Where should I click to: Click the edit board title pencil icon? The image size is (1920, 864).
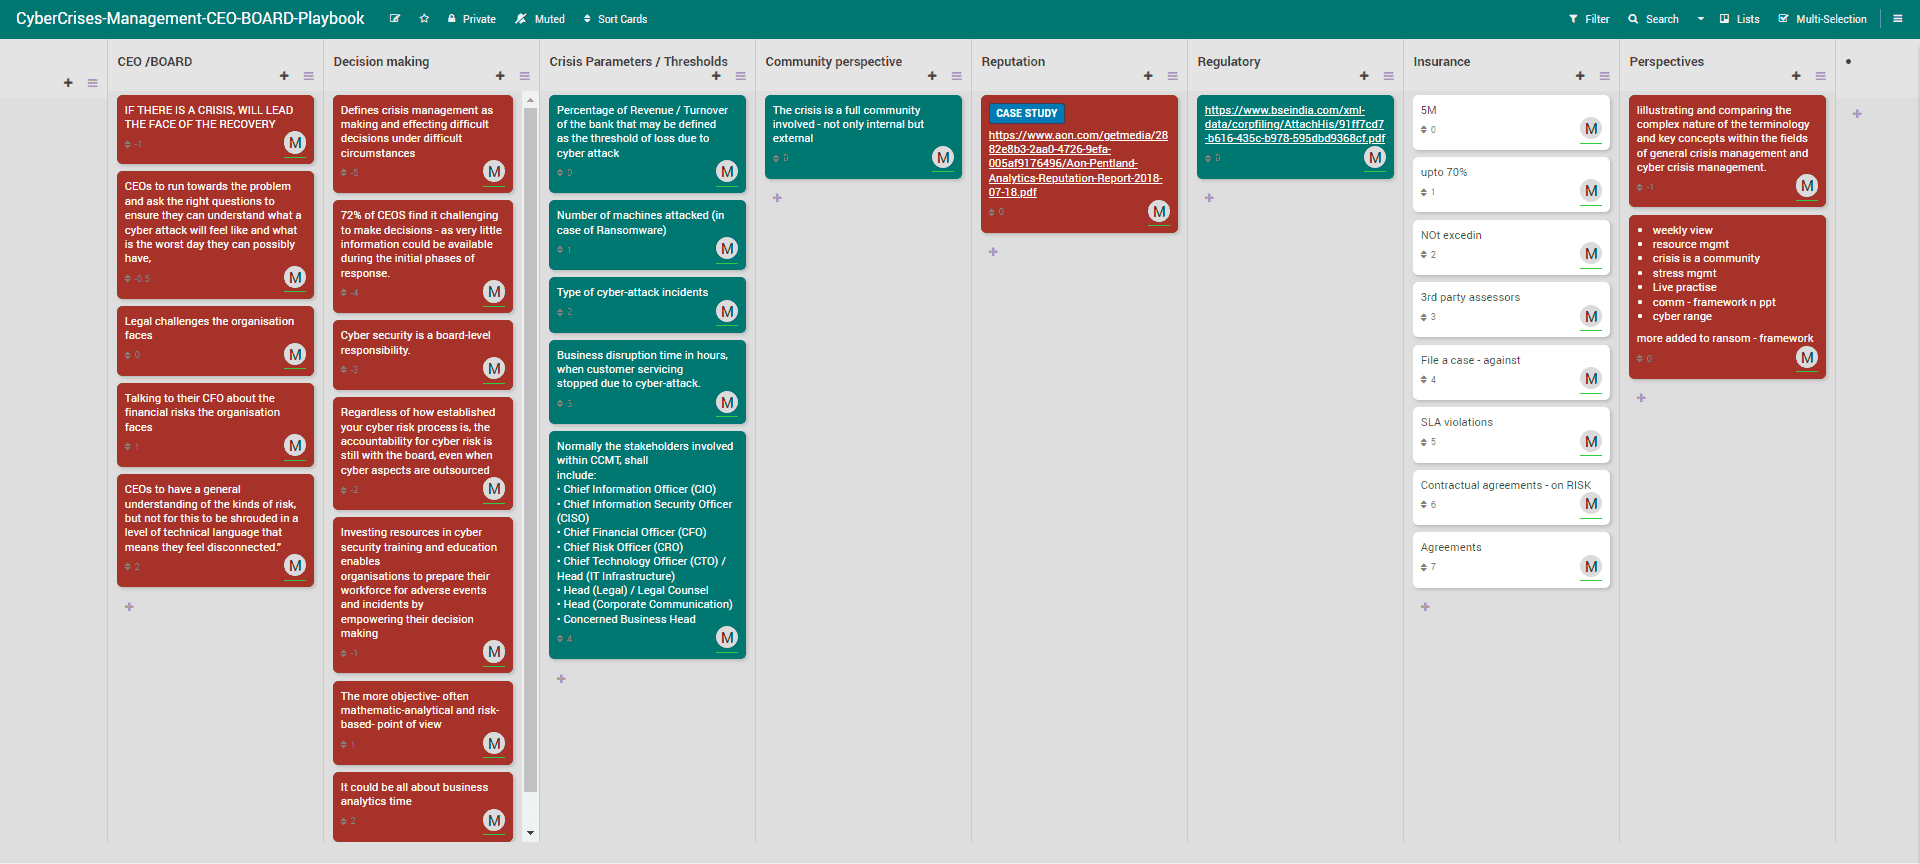[395, 19]
